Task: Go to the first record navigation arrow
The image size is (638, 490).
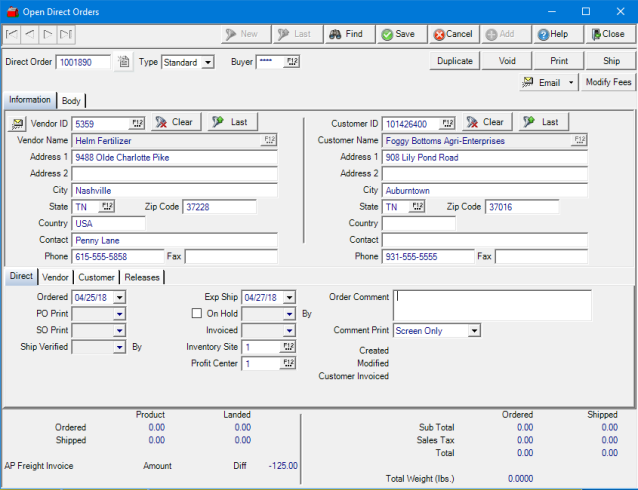Action: pos(12,34)
